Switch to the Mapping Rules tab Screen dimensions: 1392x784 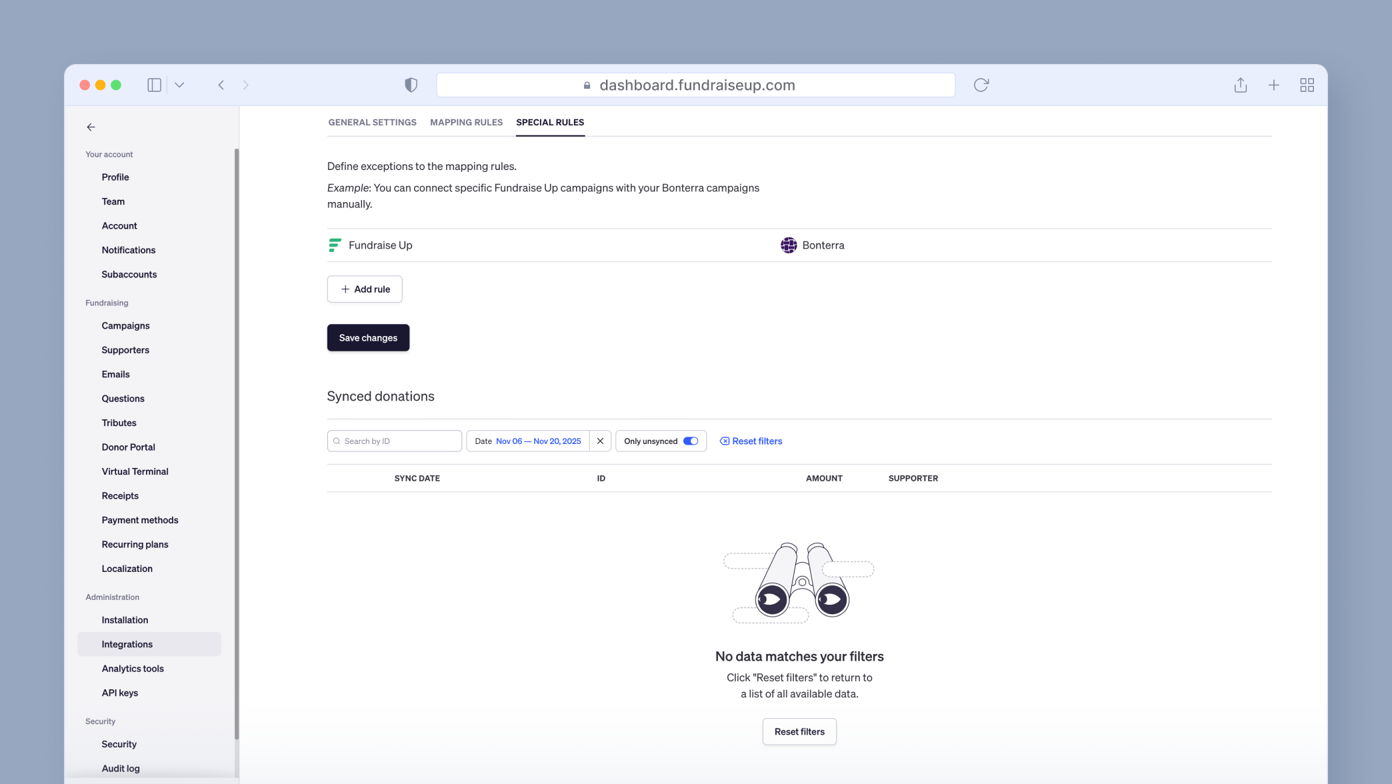pos(466,122)
